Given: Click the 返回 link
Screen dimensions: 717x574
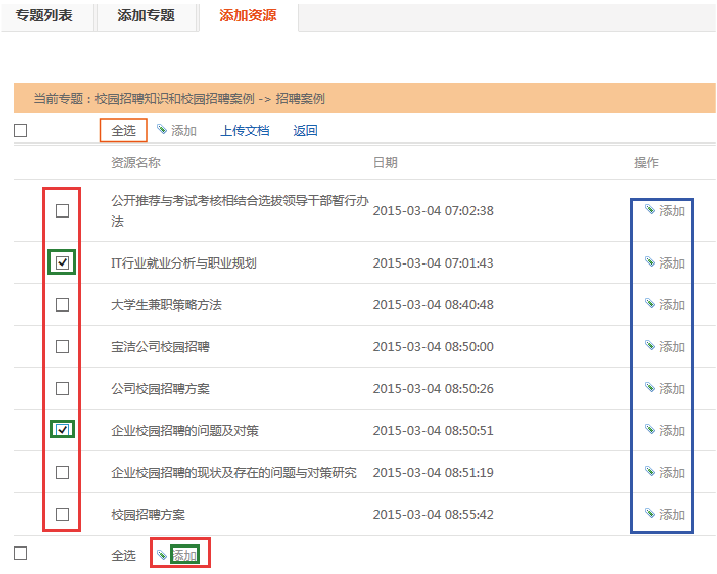Looking at the screenshot, I should point(305,130).
